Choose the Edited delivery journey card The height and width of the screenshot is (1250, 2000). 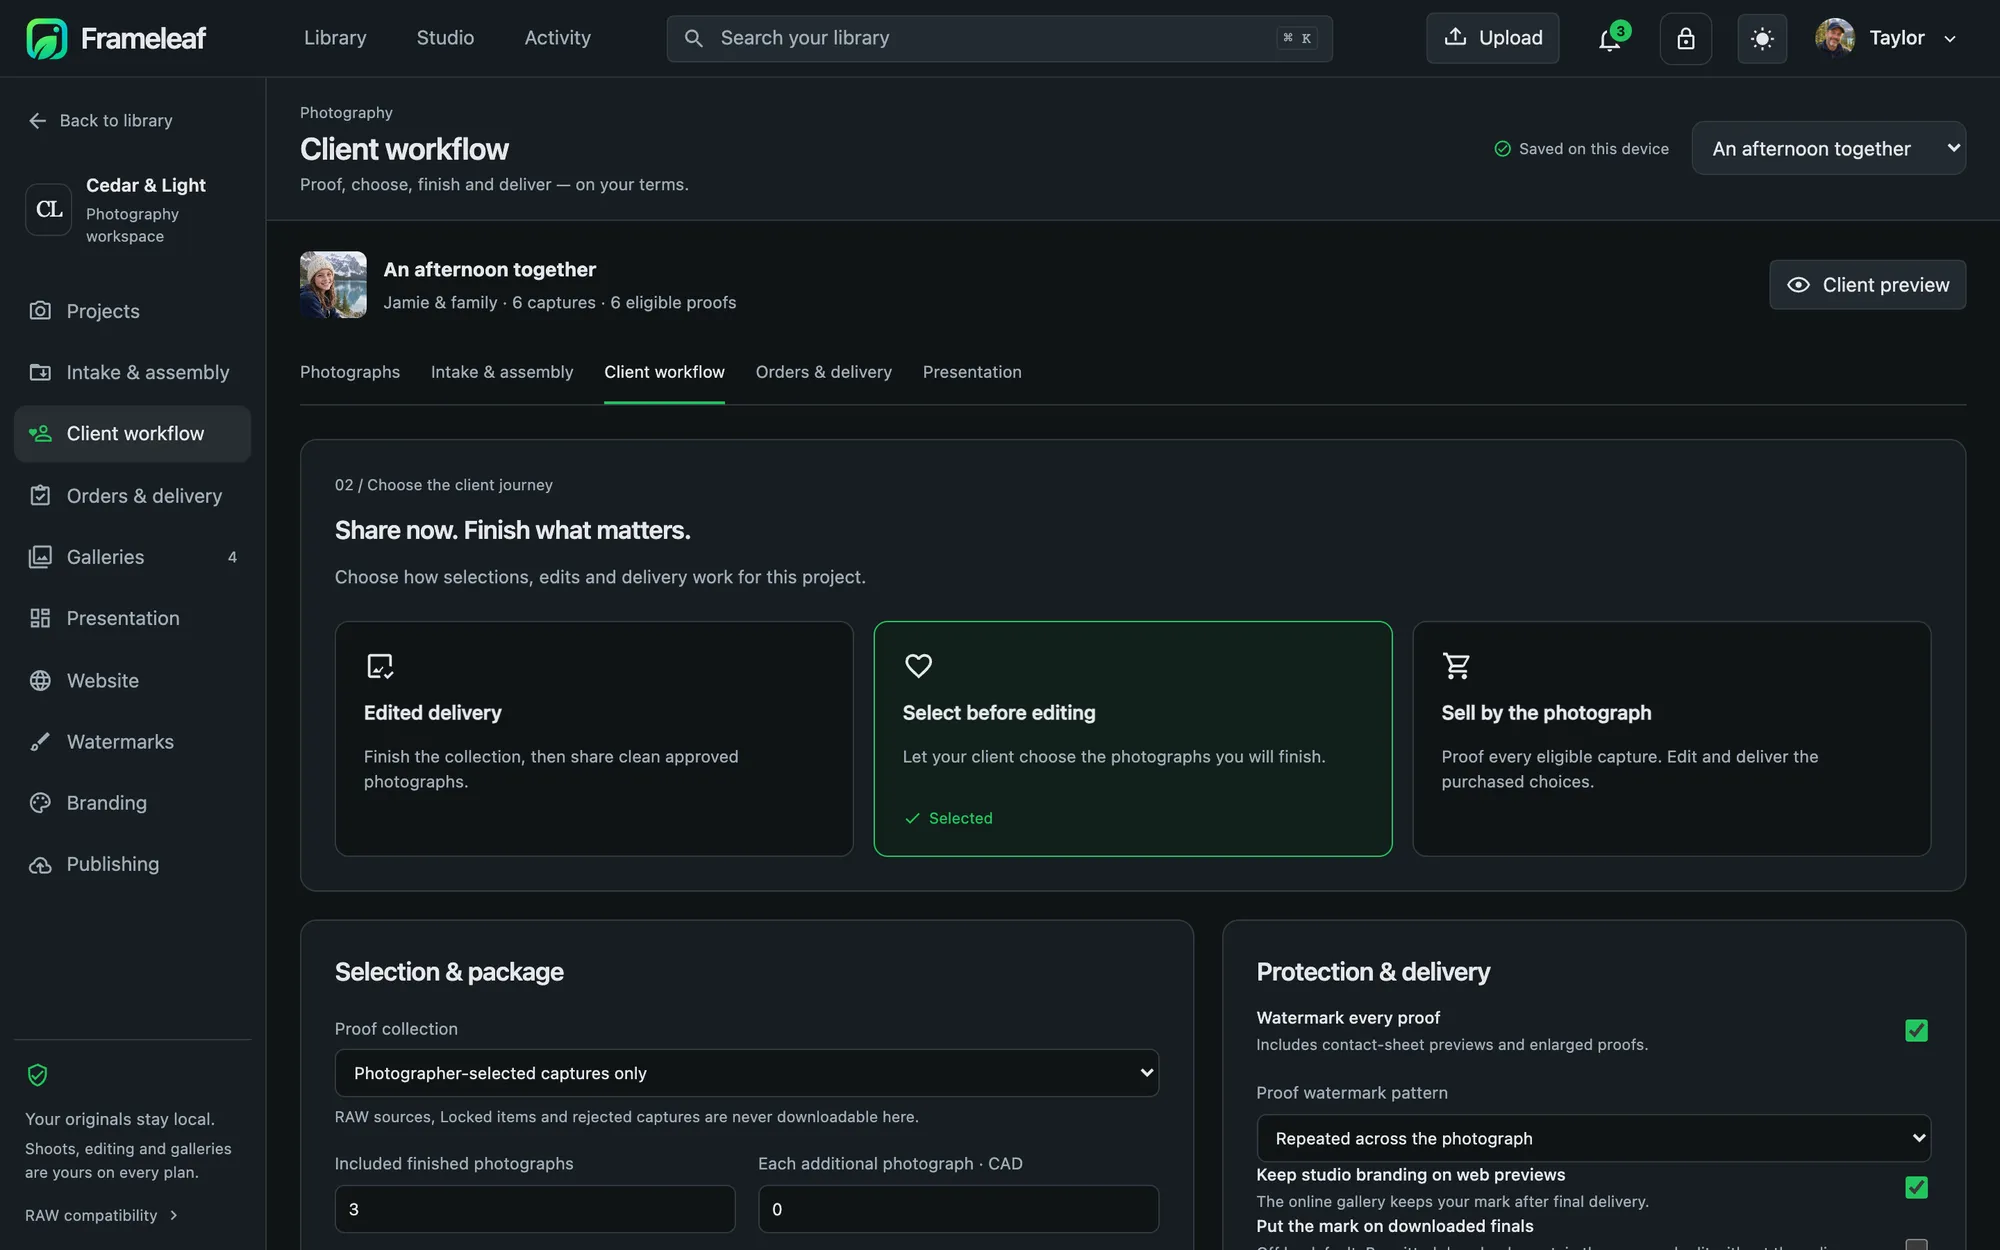(x=594, y=739)
